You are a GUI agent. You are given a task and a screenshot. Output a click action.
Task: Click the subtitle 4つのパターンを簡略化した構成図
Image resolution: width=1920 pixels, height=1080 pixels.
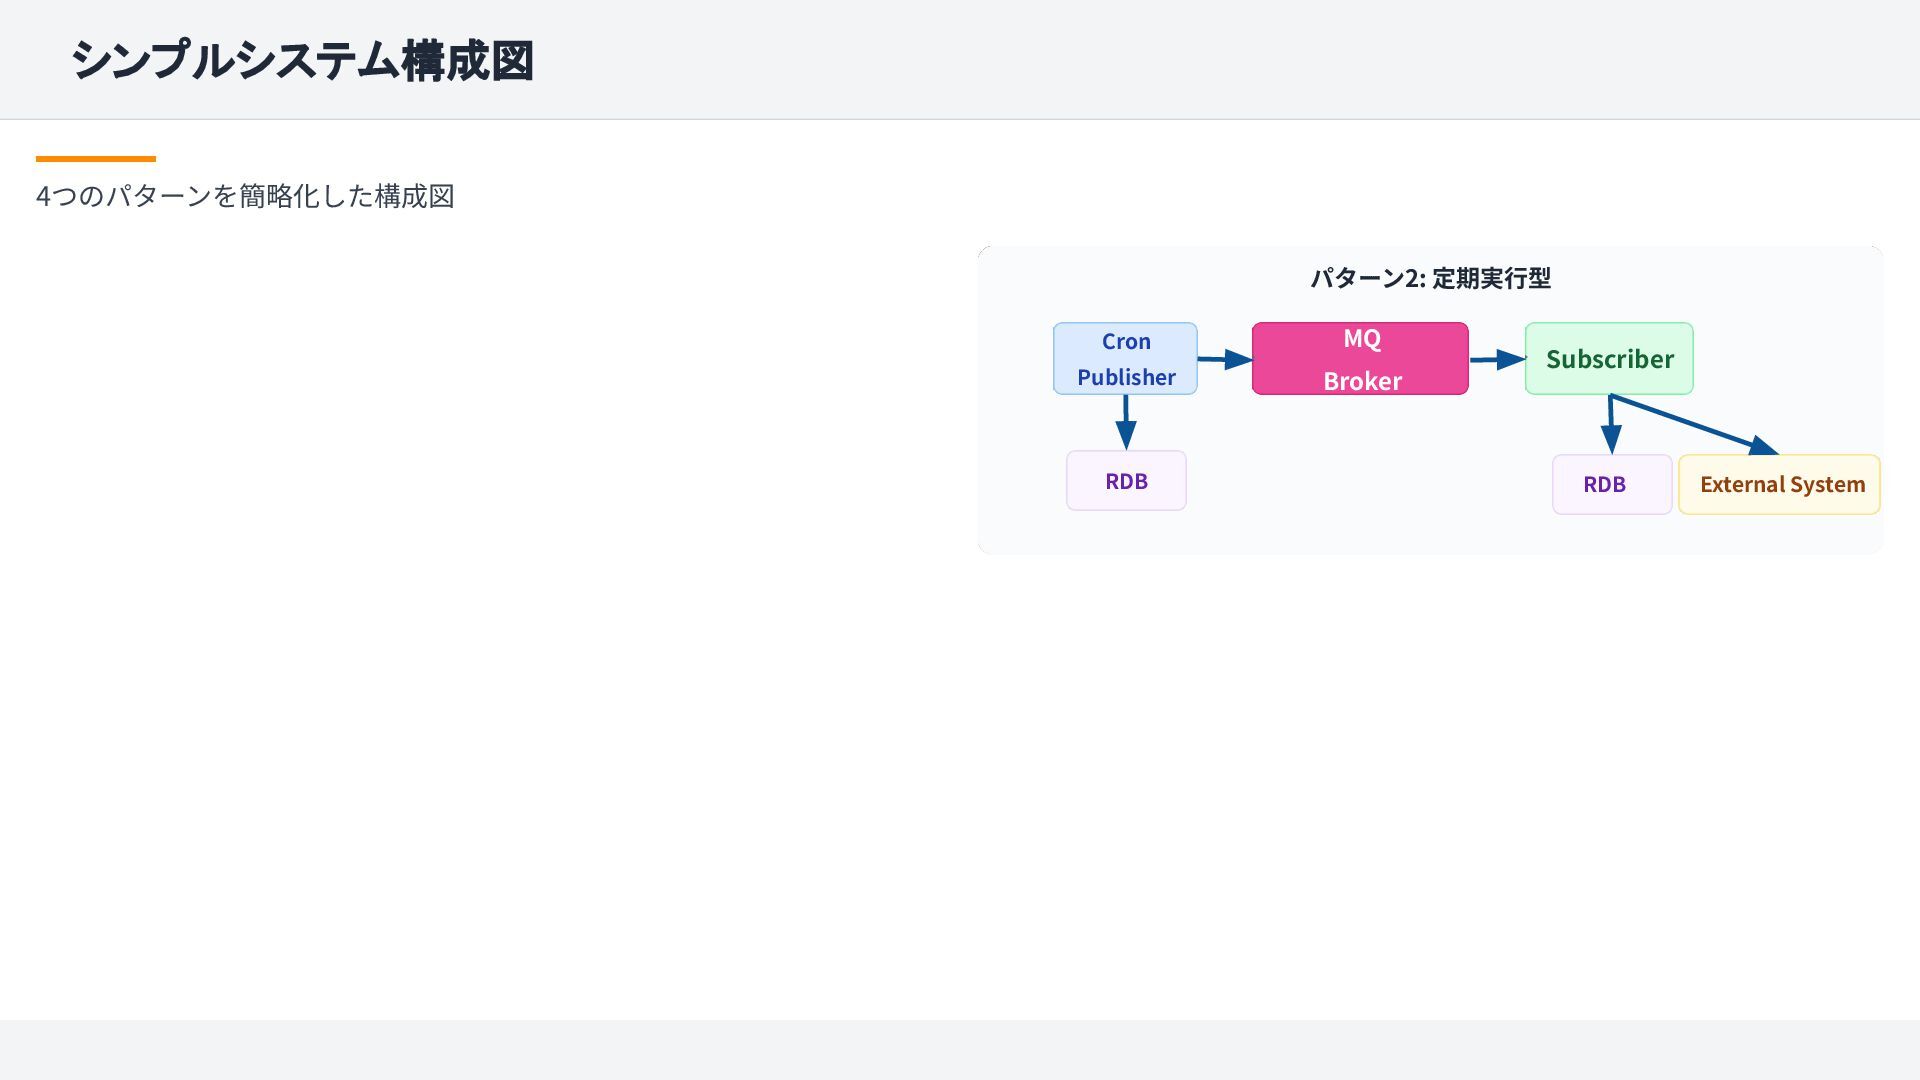click(245, 196)
